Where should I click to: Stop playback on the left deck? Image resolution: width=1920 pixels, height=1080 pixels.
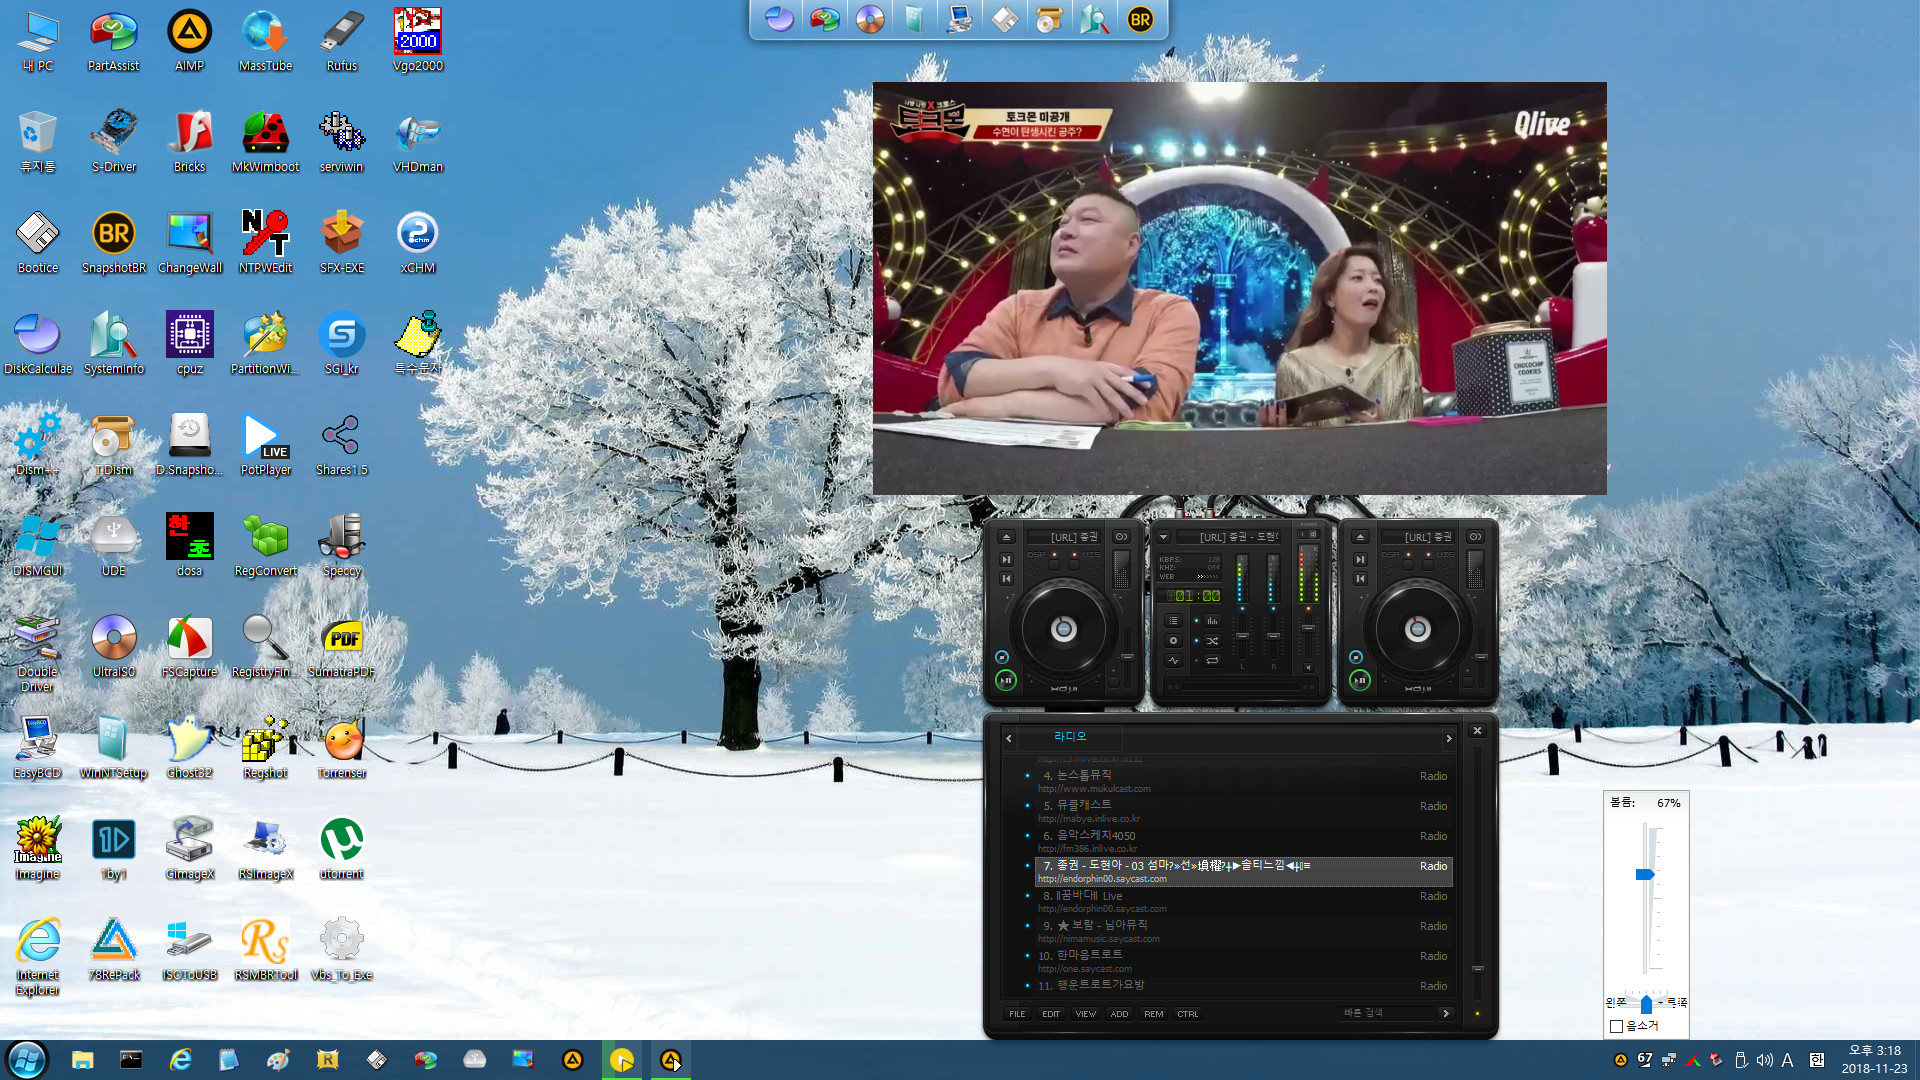(x=1002, y=657)
